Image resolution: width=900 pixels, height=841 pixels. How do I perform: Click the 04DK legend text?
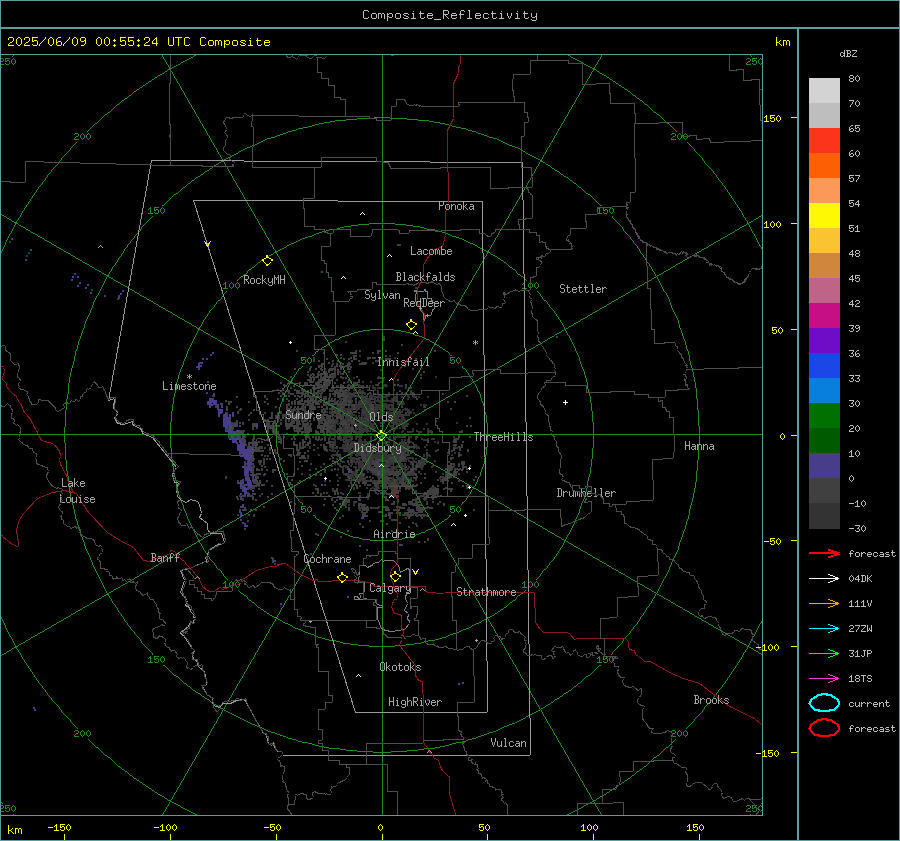coord(860,579)
